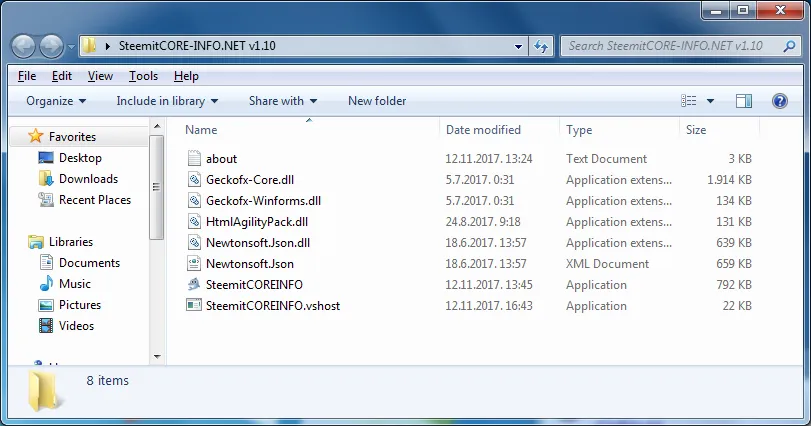Open the Share with dropdown
This screenshot has height=426, width=811.
tap(283, 101)
